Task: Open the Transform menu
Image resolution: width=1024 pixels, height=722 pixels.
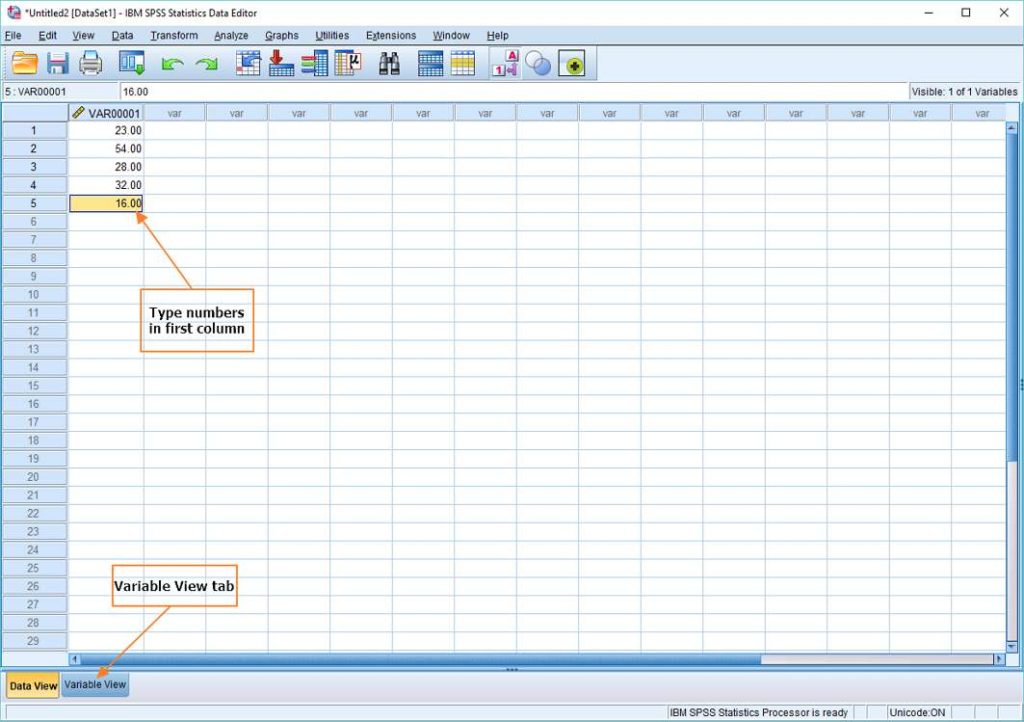Action: 174,35
